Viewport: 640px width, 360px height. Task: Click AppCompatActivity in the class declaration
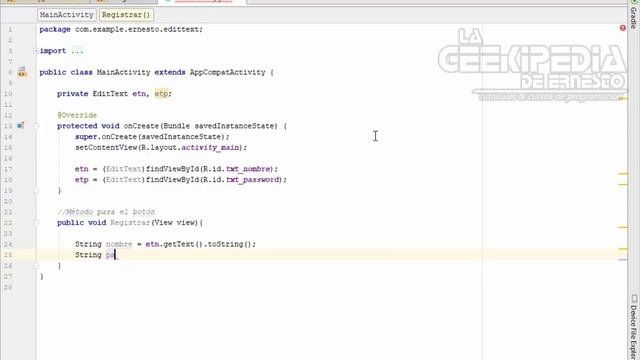point(227,72)
